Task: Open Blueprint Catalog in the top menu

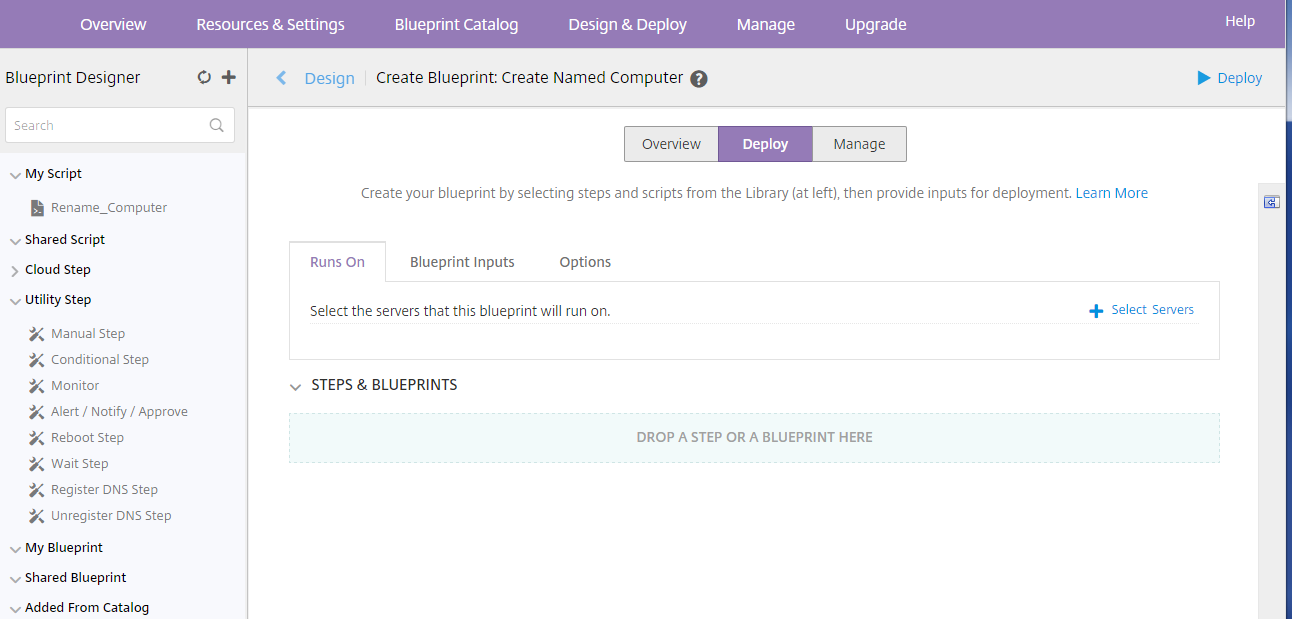Action: 456,24
